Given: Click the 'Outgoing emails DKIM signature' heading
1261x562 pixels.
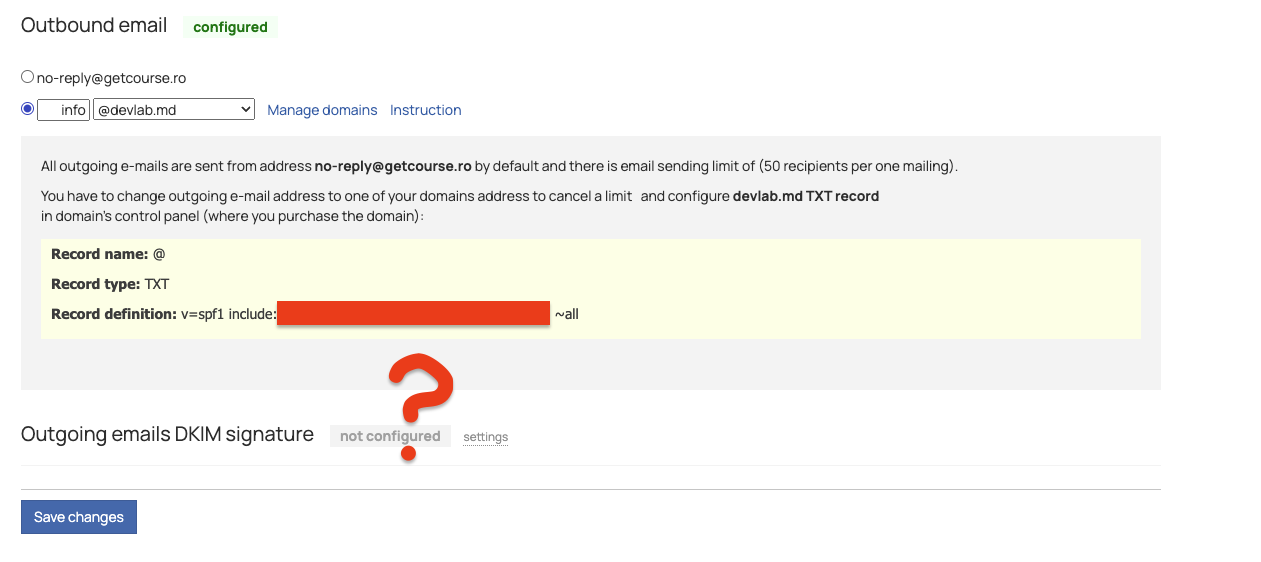Looking at the screenshot, I should [167, 435].
